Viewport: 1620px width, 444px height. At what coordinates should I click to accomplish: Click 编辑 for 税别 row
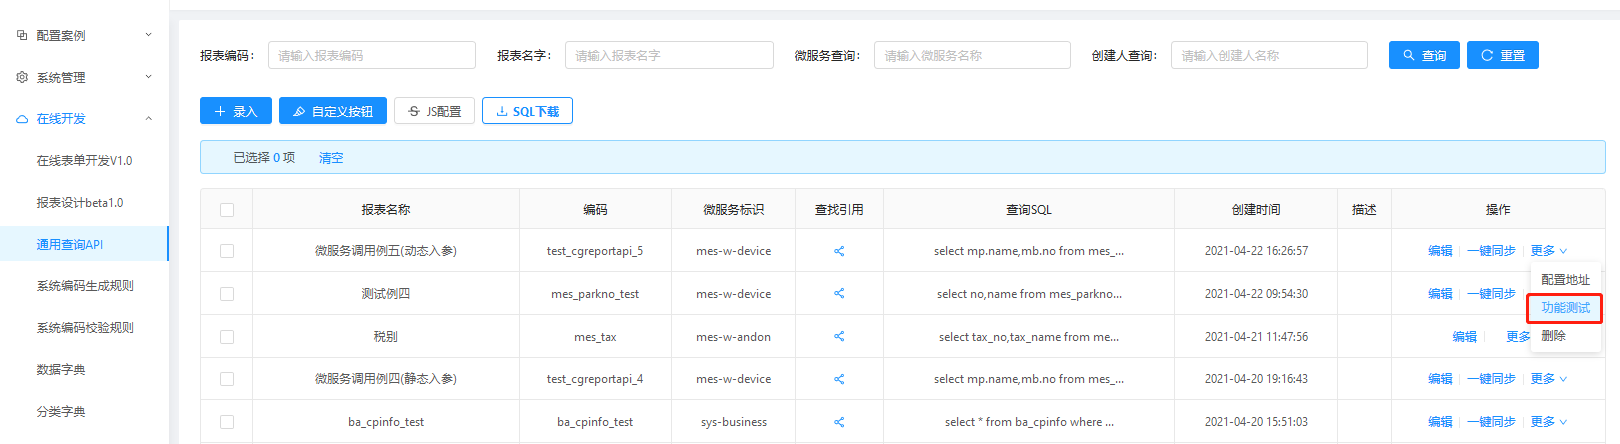pos(1465,337)
